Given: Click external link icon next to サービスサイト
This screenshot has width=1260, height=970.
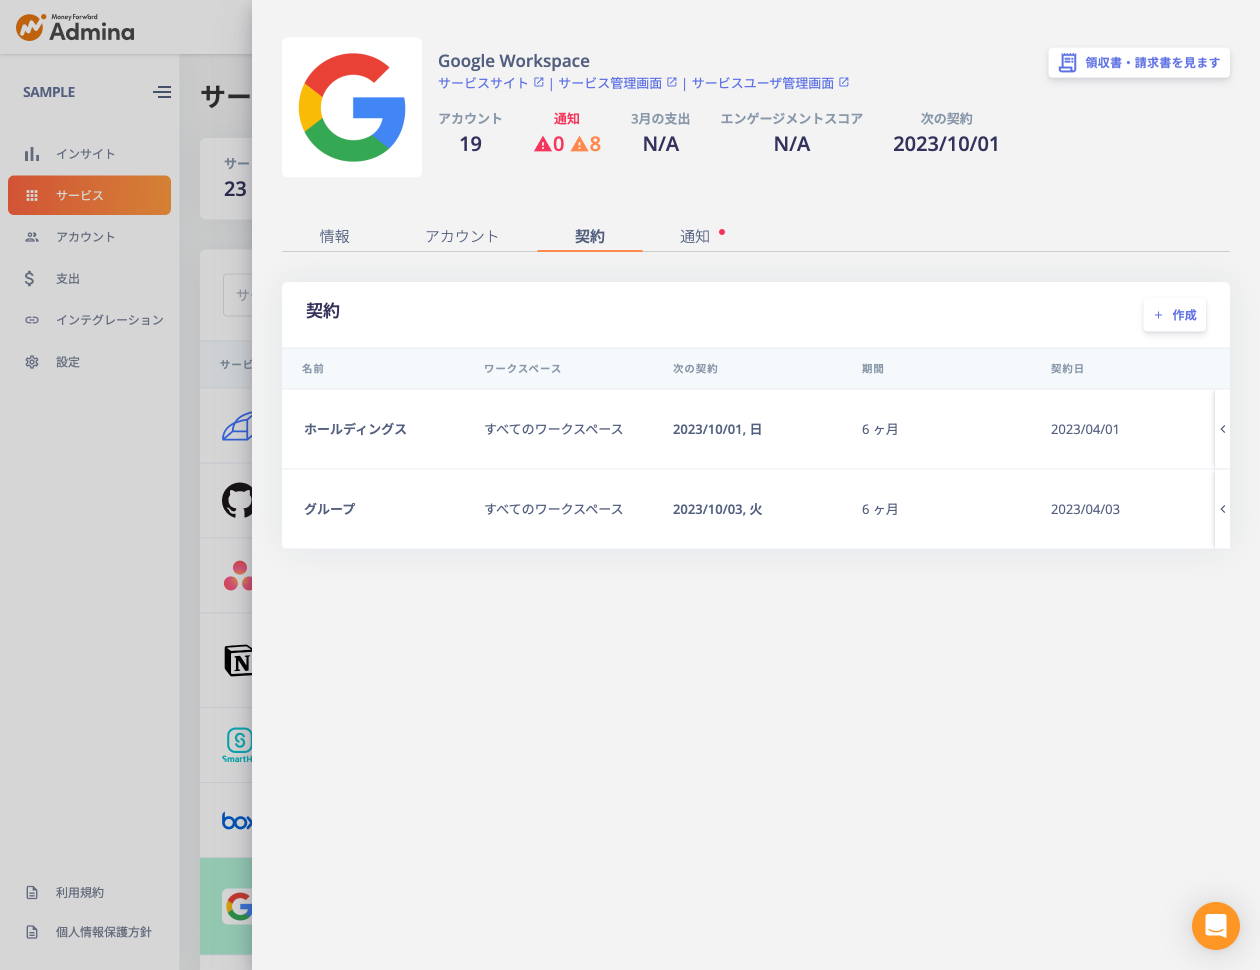Looking at the screenshot, I should pos(539,82).
